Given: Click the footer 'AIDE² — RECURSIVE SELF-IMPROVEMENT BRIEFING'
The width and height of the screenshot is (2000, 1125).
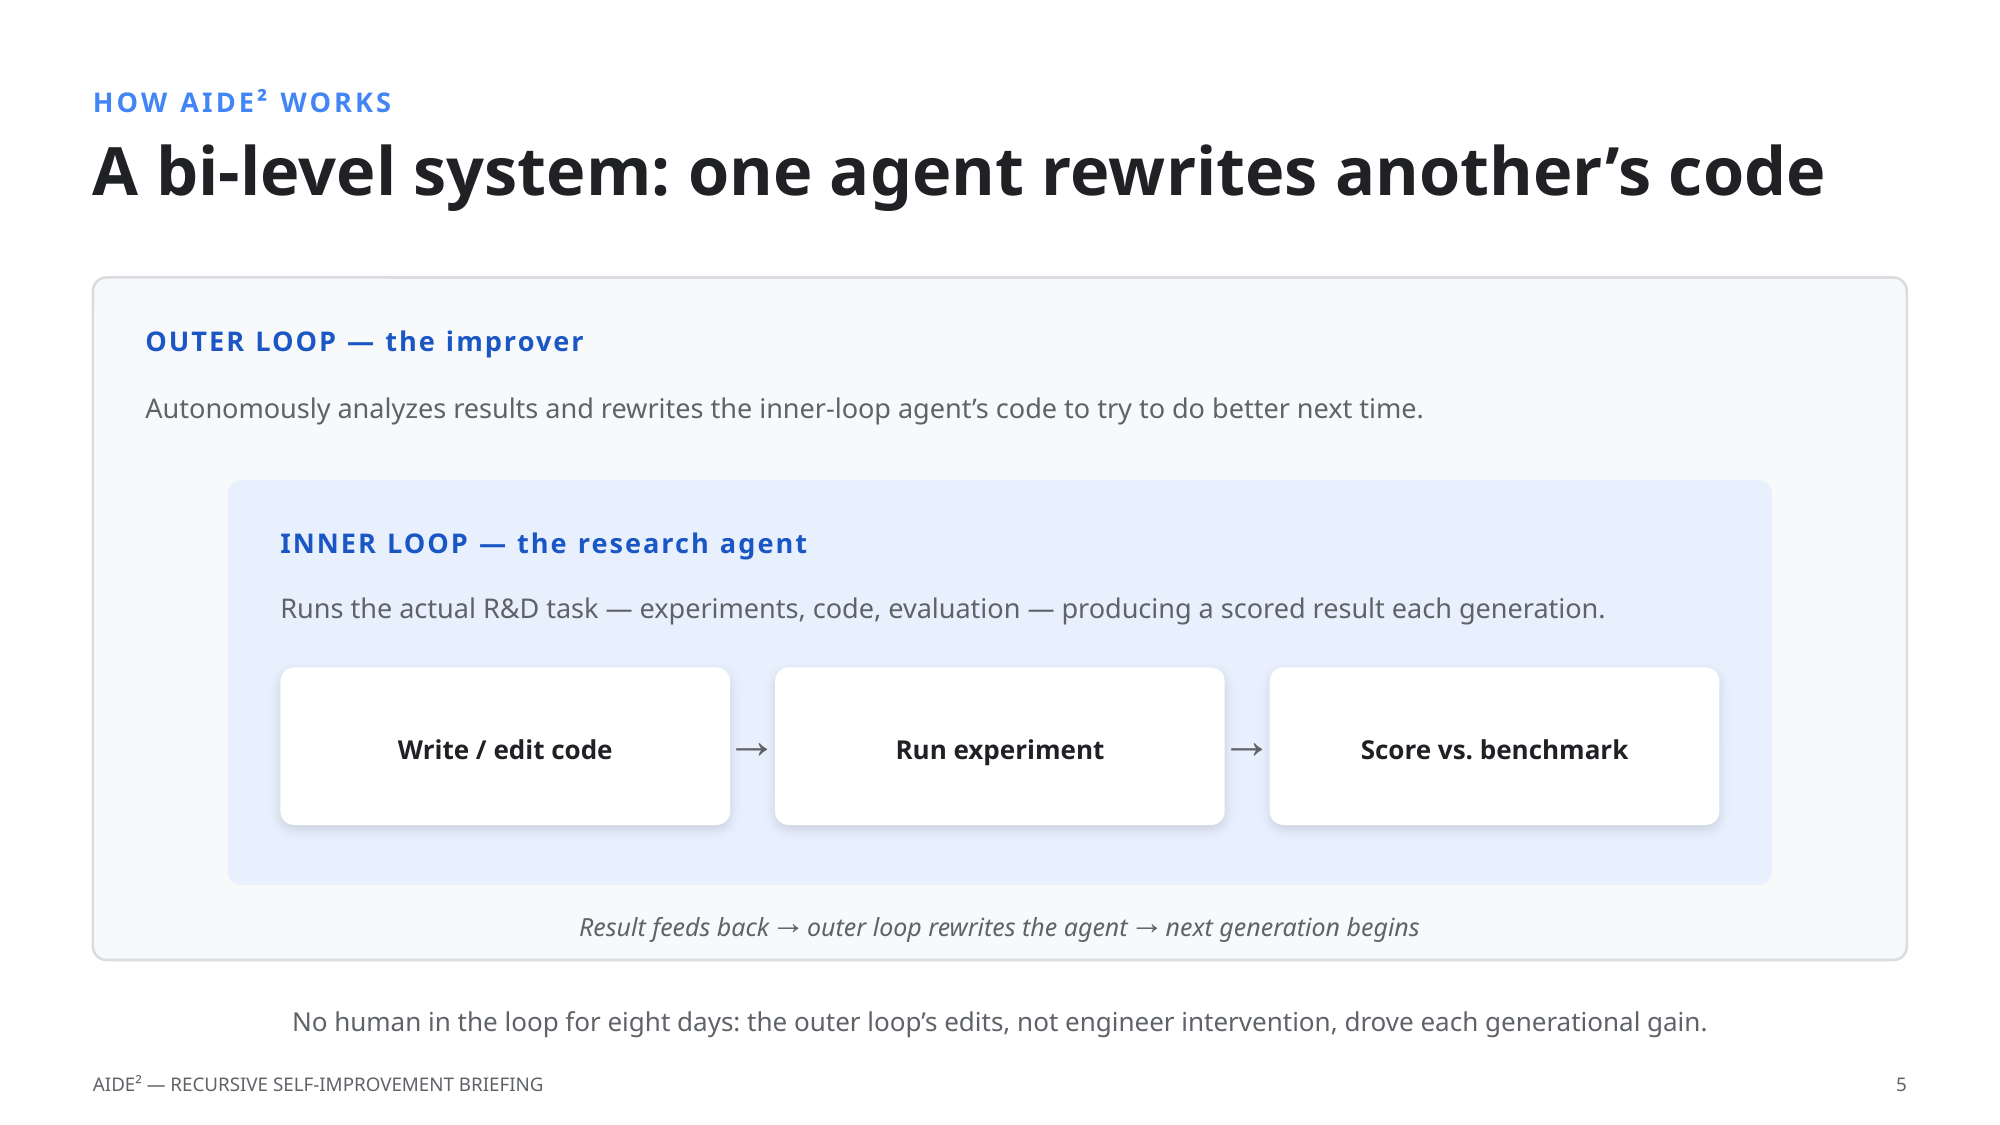Looking at the screenshot, I should 318,1084.
